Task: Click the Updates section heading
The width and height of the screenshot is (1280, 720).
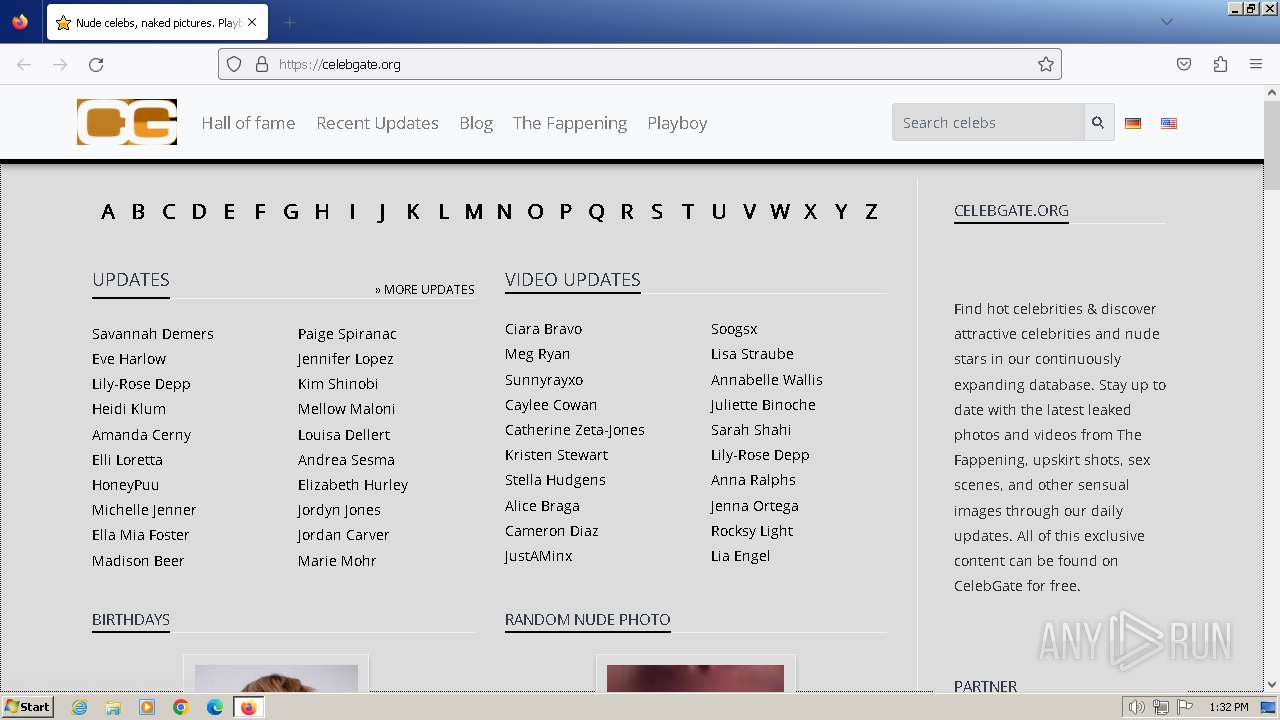Action: point(131,280)
